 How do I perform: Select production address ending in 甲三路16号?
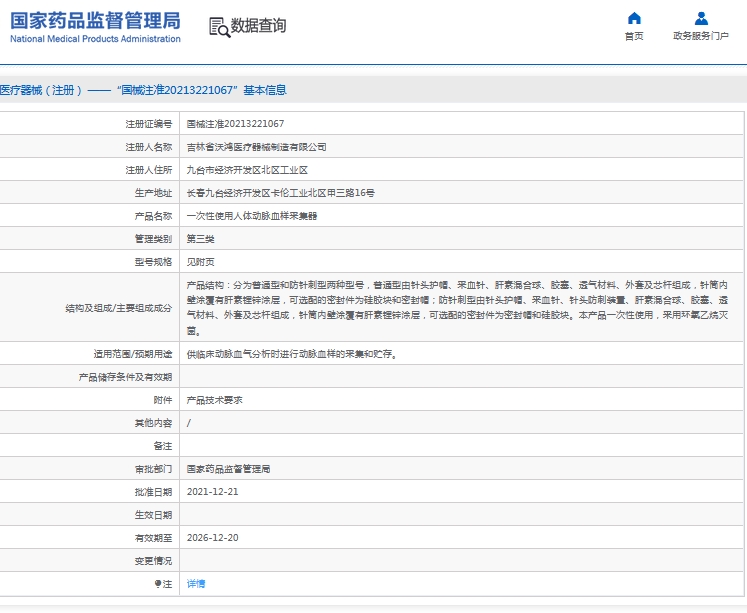pyautogui.click(x=281, y=193)
